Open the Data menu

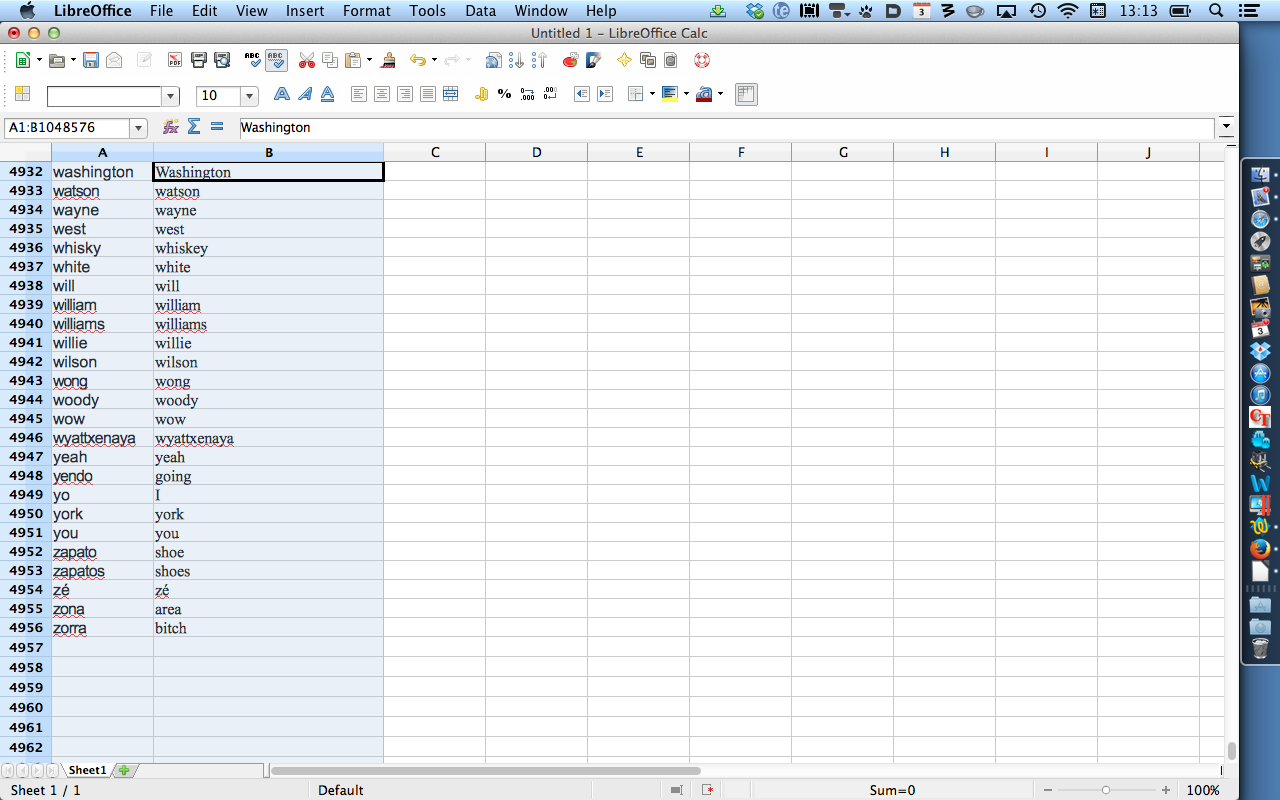click(480, 11)
